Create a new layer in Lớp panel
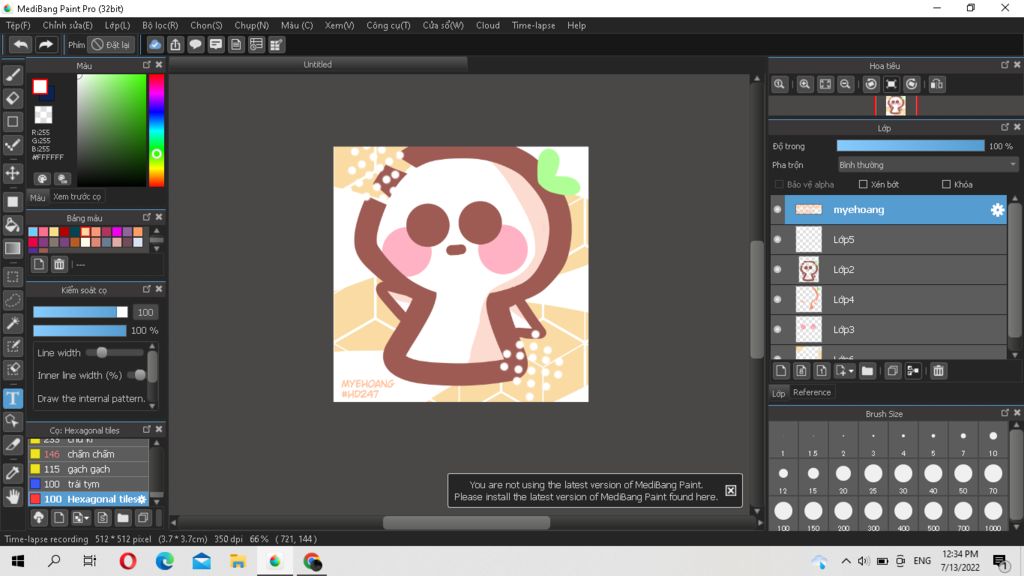 point(781,371)
